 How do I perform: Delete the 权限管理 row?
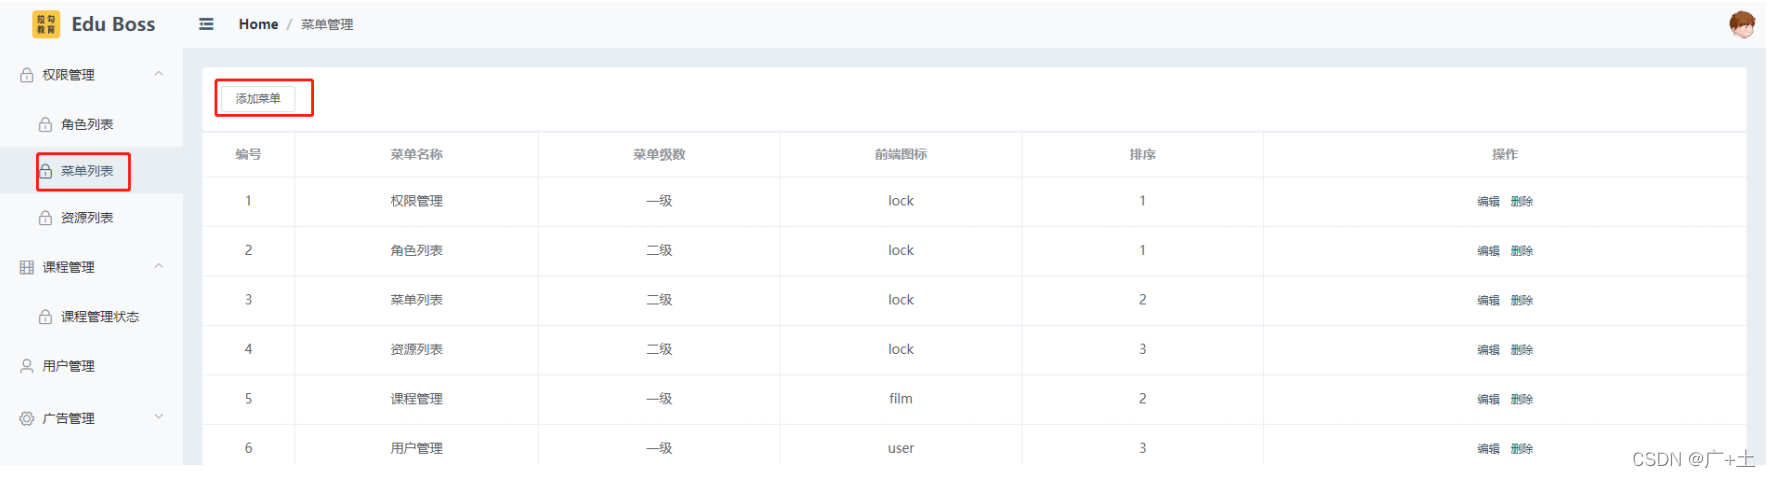pyautogui.click(x=1522, y=201)
